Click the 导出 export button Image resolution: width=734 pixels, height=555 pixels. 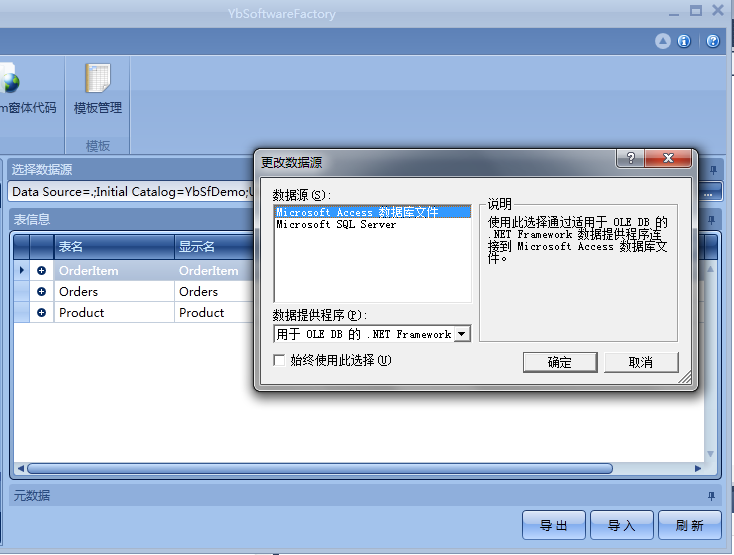(554, 525)
